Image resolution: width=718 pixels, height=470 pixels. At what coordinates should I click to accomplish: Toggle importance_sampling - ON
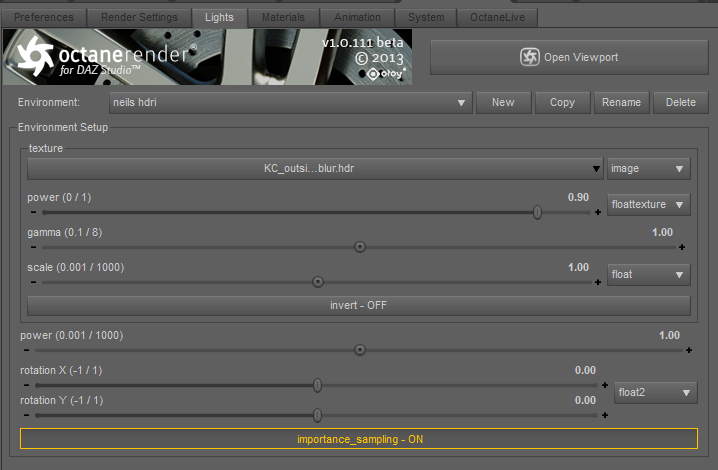tap(359, 439)
